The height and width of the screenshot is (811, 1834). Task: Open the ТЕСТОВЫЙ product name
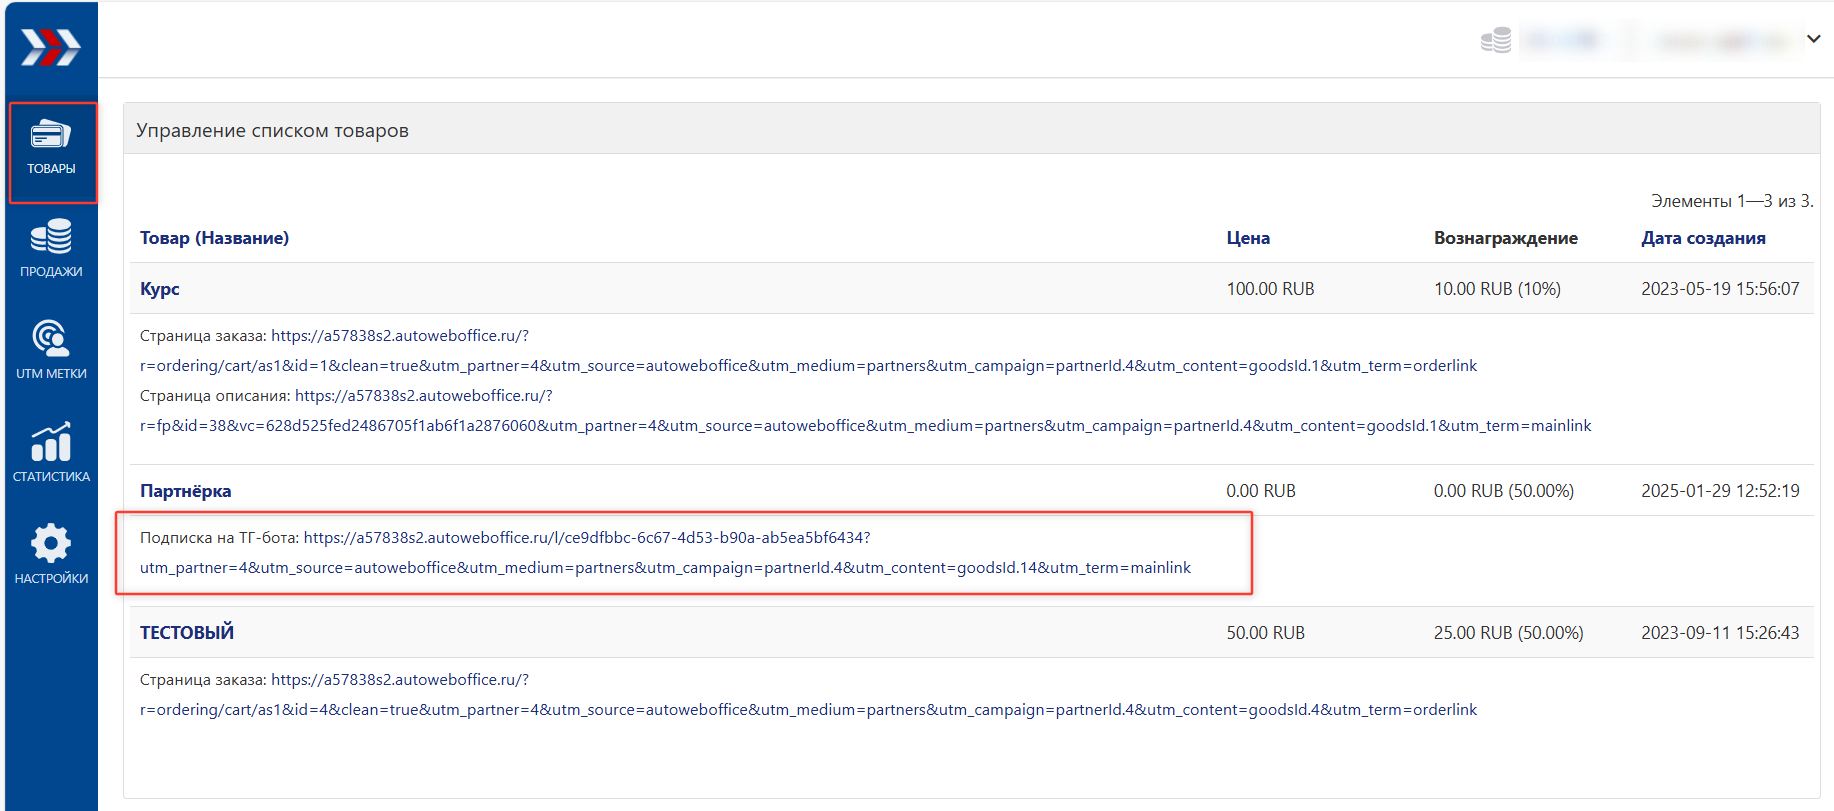(187, 633)
